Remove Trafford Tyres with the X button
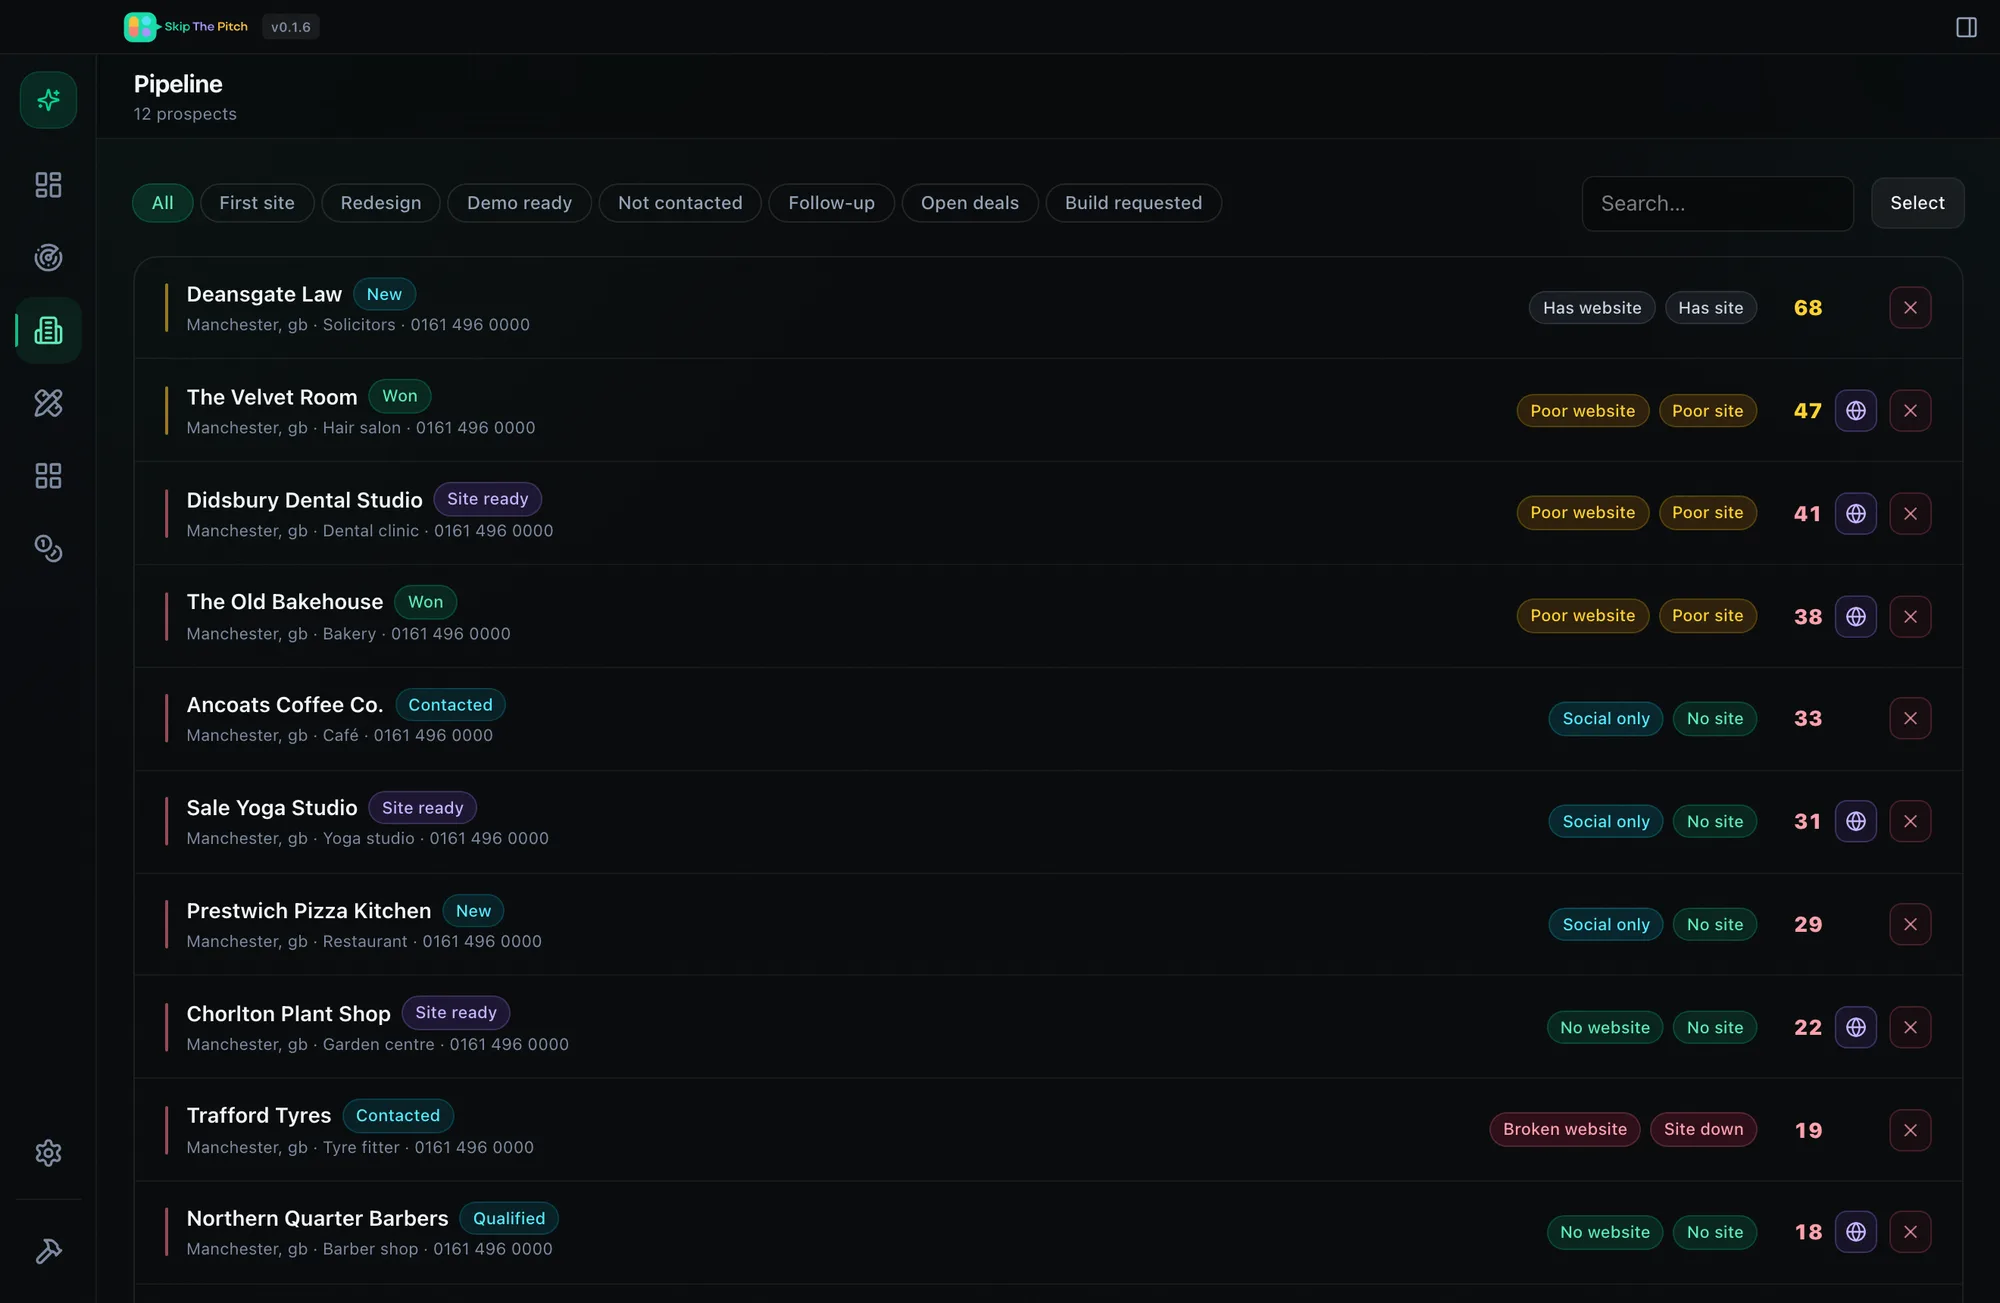This screenshot has height=1303, width=2000. pyautogui.click(x=1910, y=1130)
